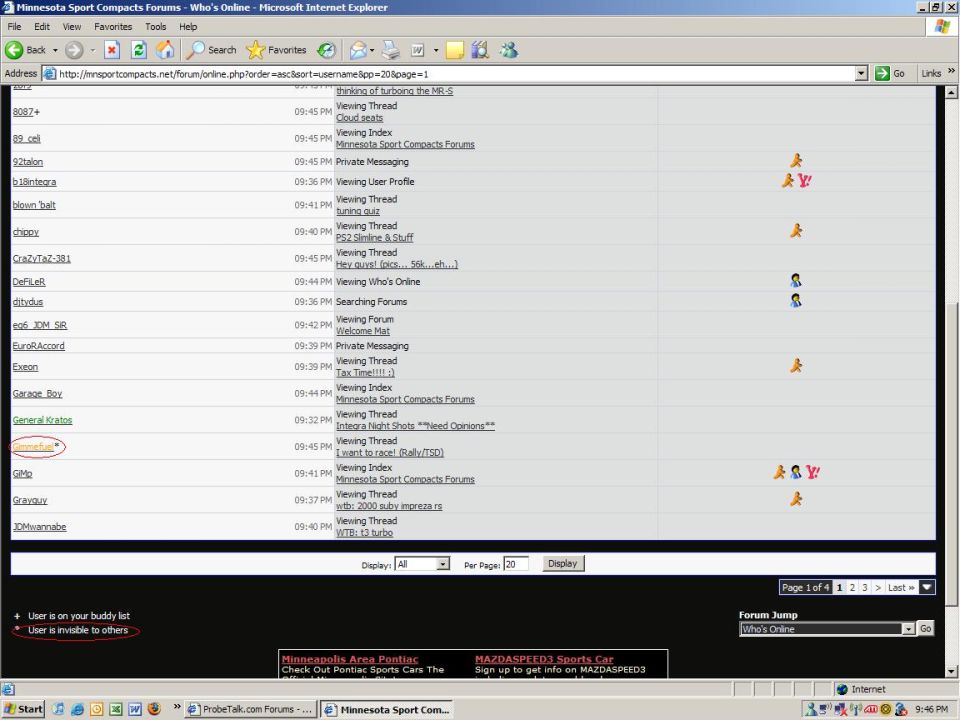
Task: Click the Display button
Action: click(x=563, y=563)
